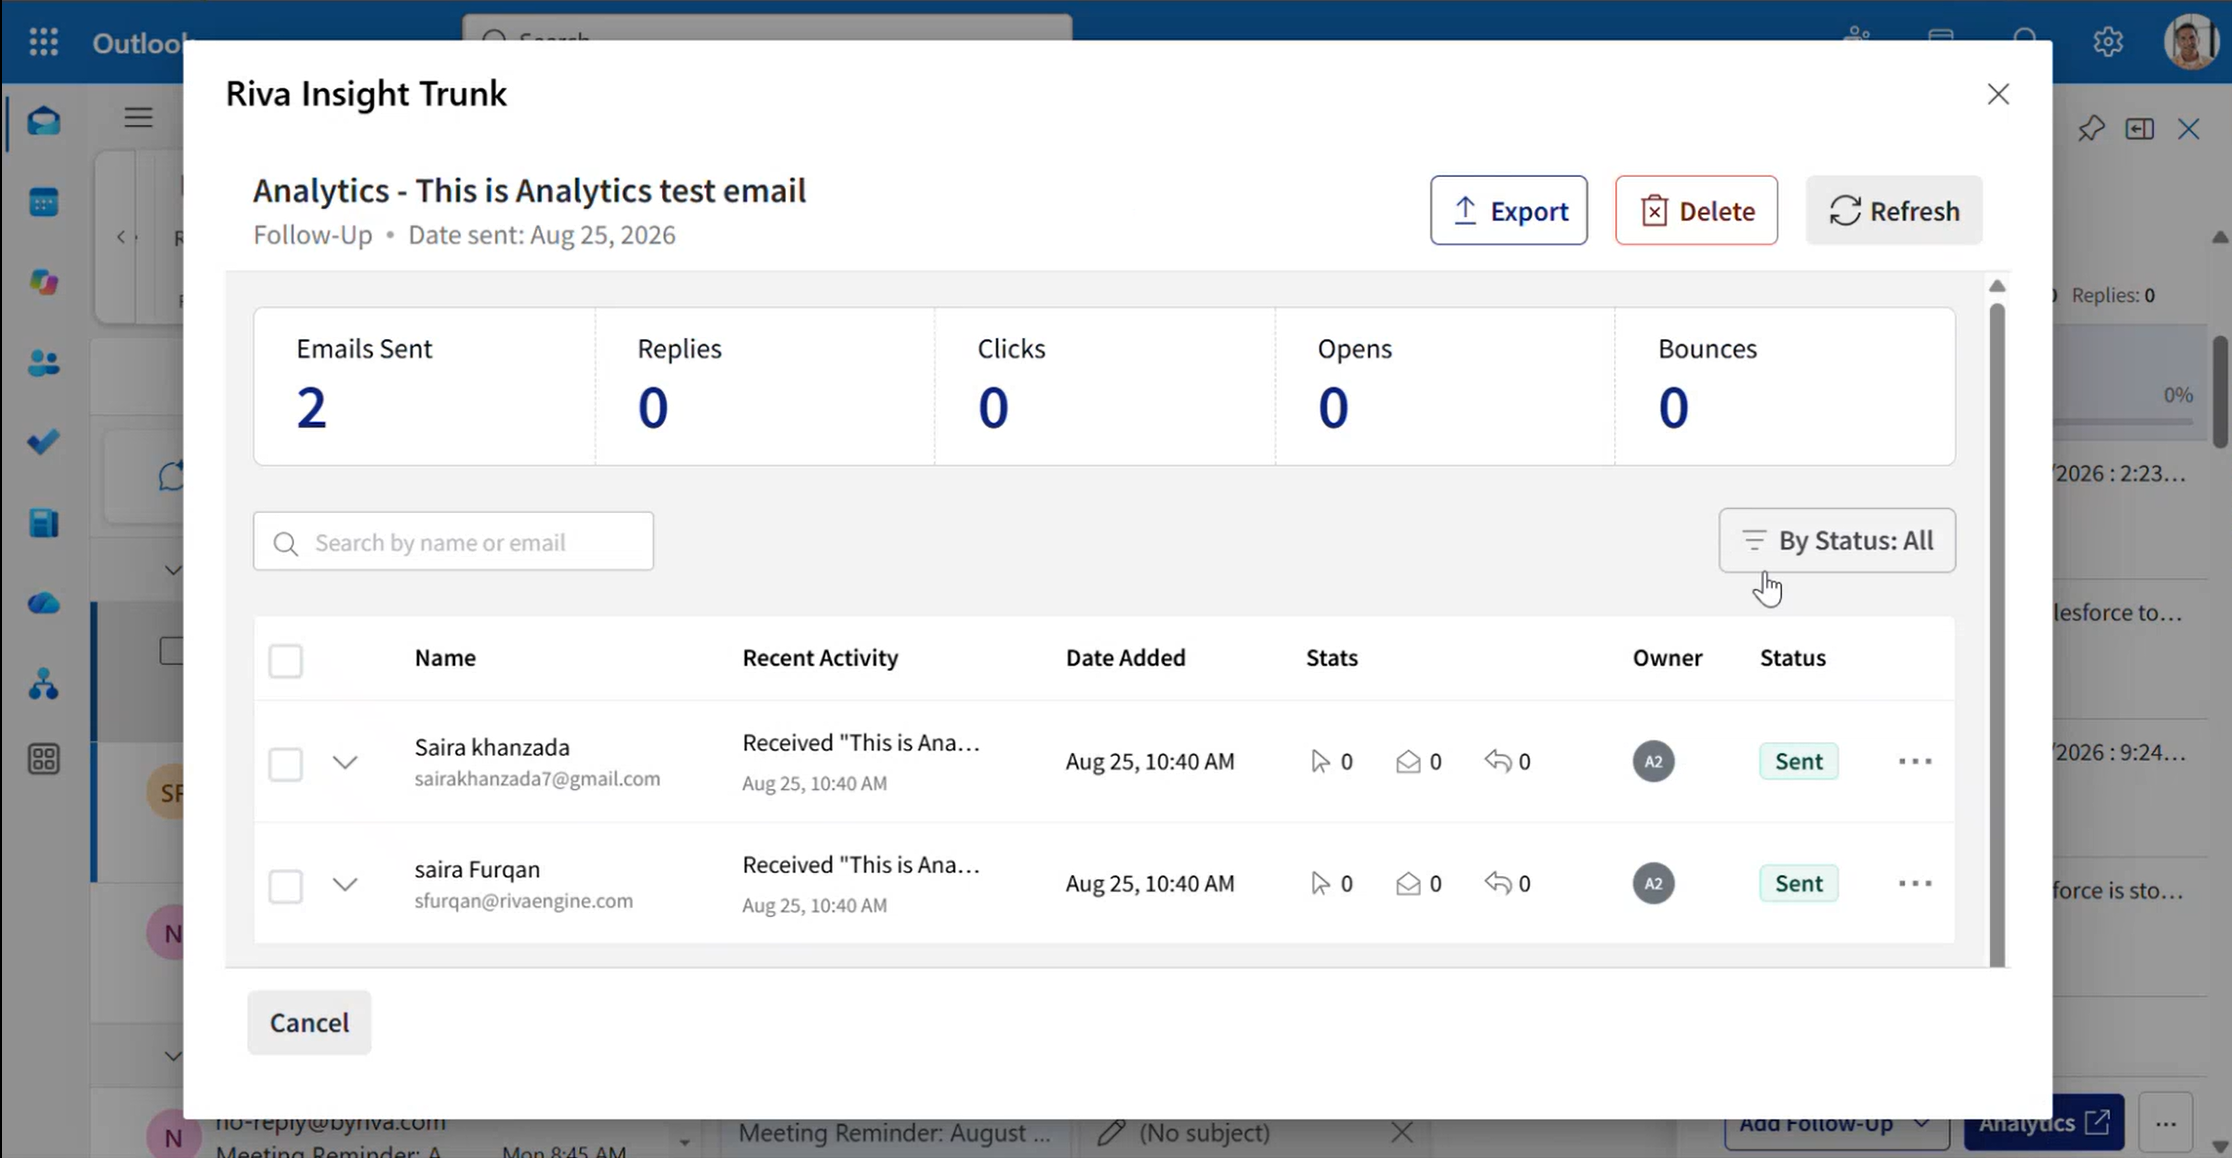
Task: Open Mail in Outlook sidebar
Action: click(x=43, y=121)
